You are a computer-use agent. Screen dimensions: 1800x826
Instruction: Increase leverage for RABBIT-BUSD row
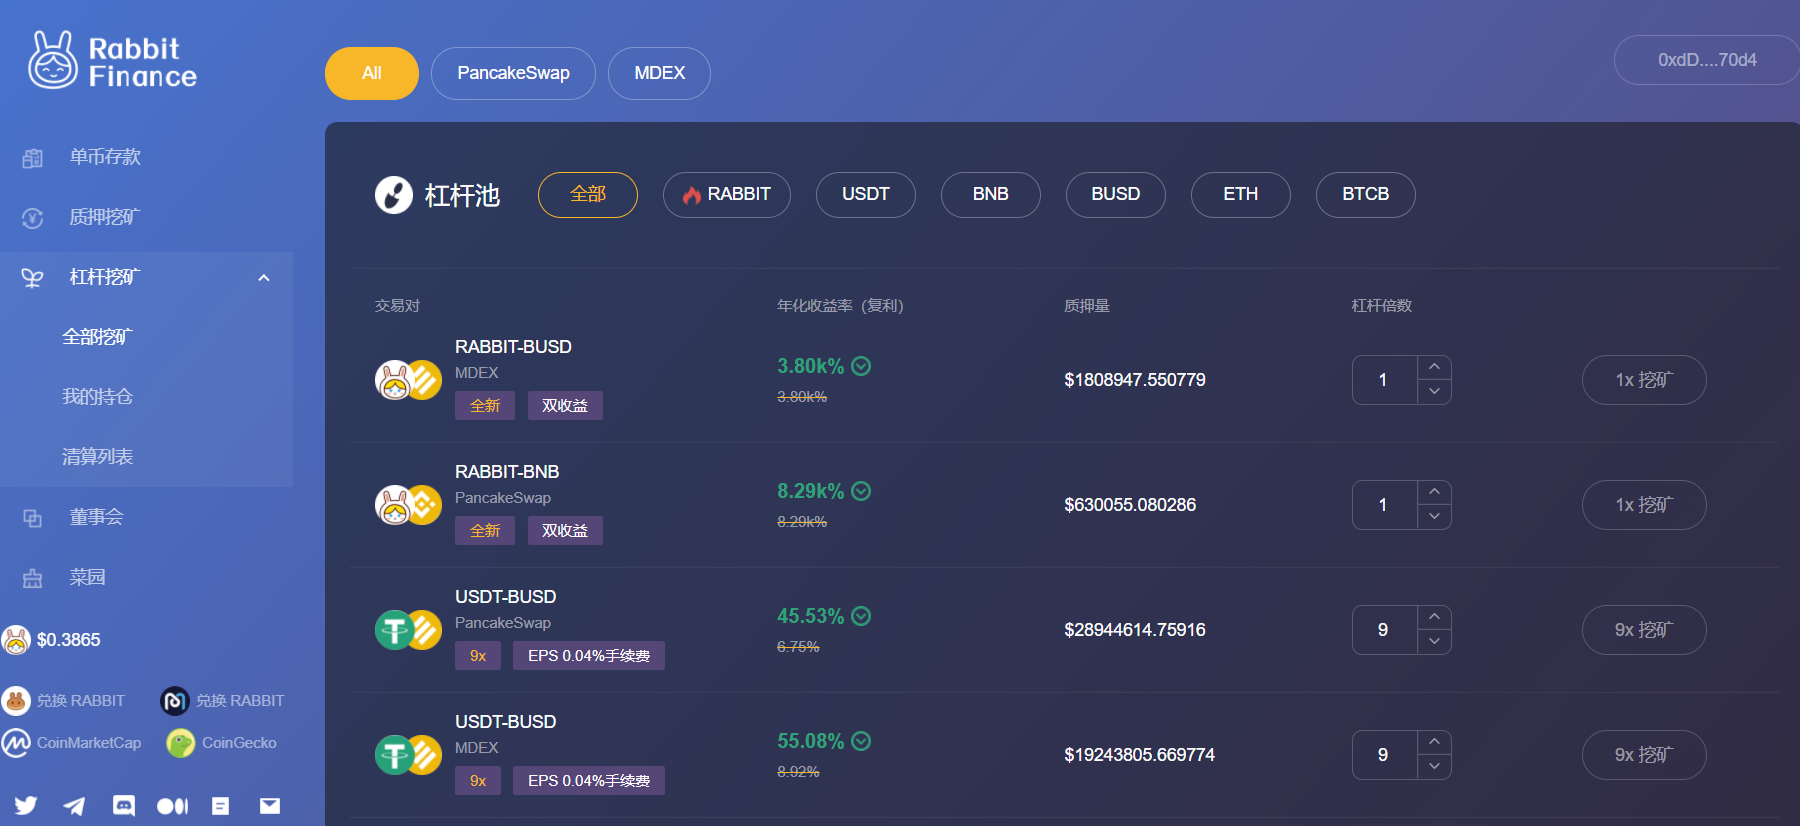(x=1434, y=368)
